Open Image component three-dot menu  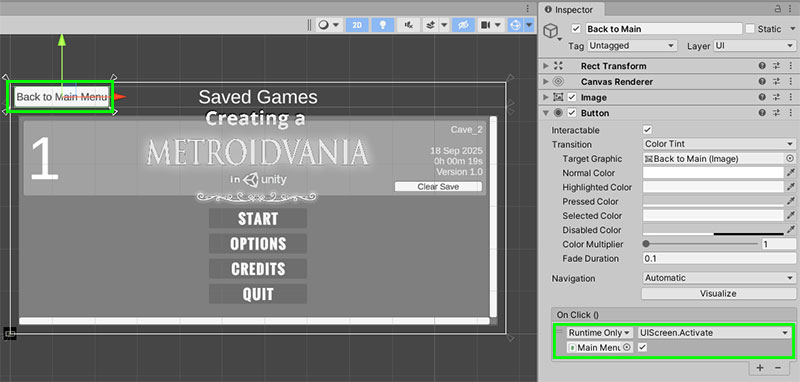[791, 97]
